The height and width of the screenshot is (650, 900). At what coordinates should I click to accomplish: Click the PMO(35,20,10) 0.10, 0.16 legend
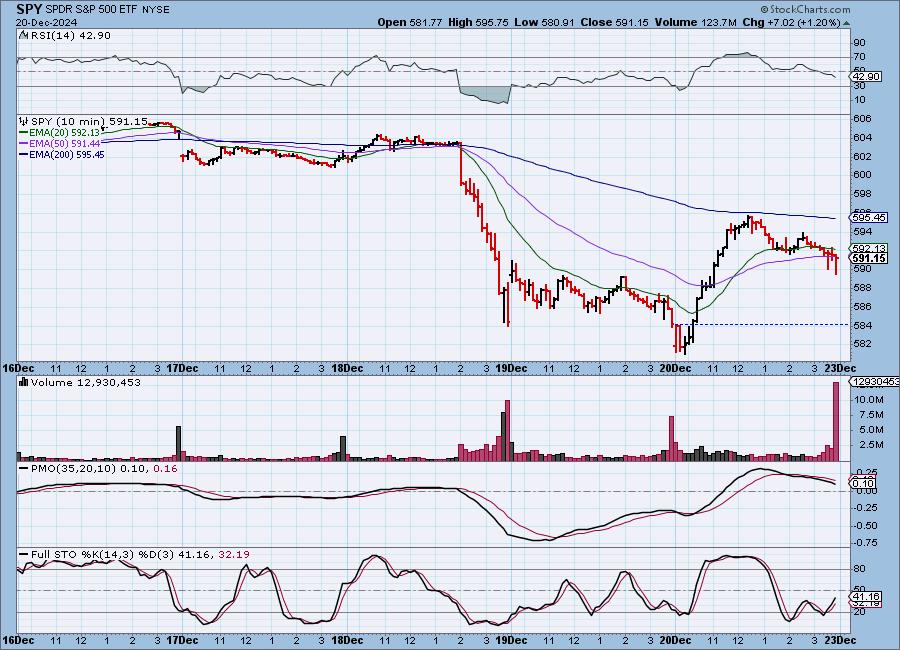tap(104, 469)
